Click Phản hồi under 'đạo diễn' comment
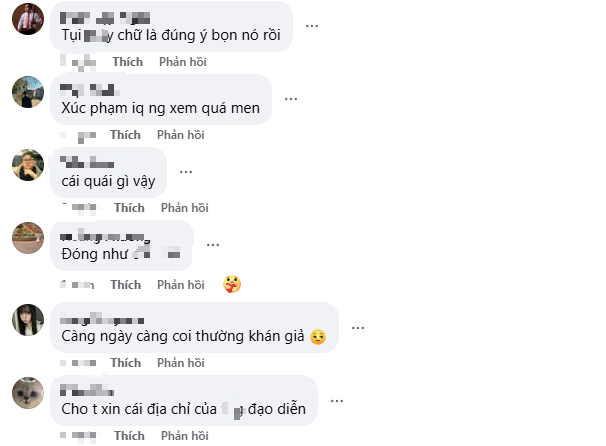The width and height of the screenshot is (606, 446). tap(184, 436)
